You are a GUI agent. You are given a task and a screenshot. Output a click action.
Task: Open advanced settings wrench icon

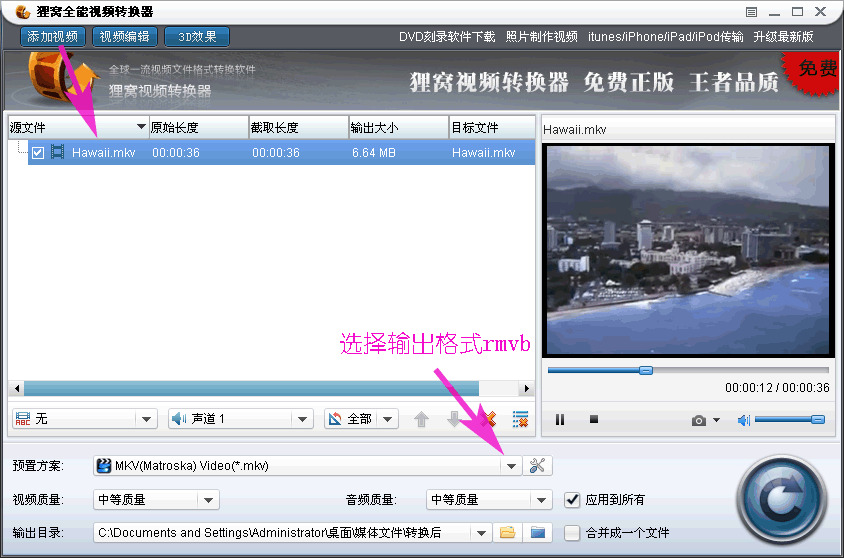click(537, 466)
